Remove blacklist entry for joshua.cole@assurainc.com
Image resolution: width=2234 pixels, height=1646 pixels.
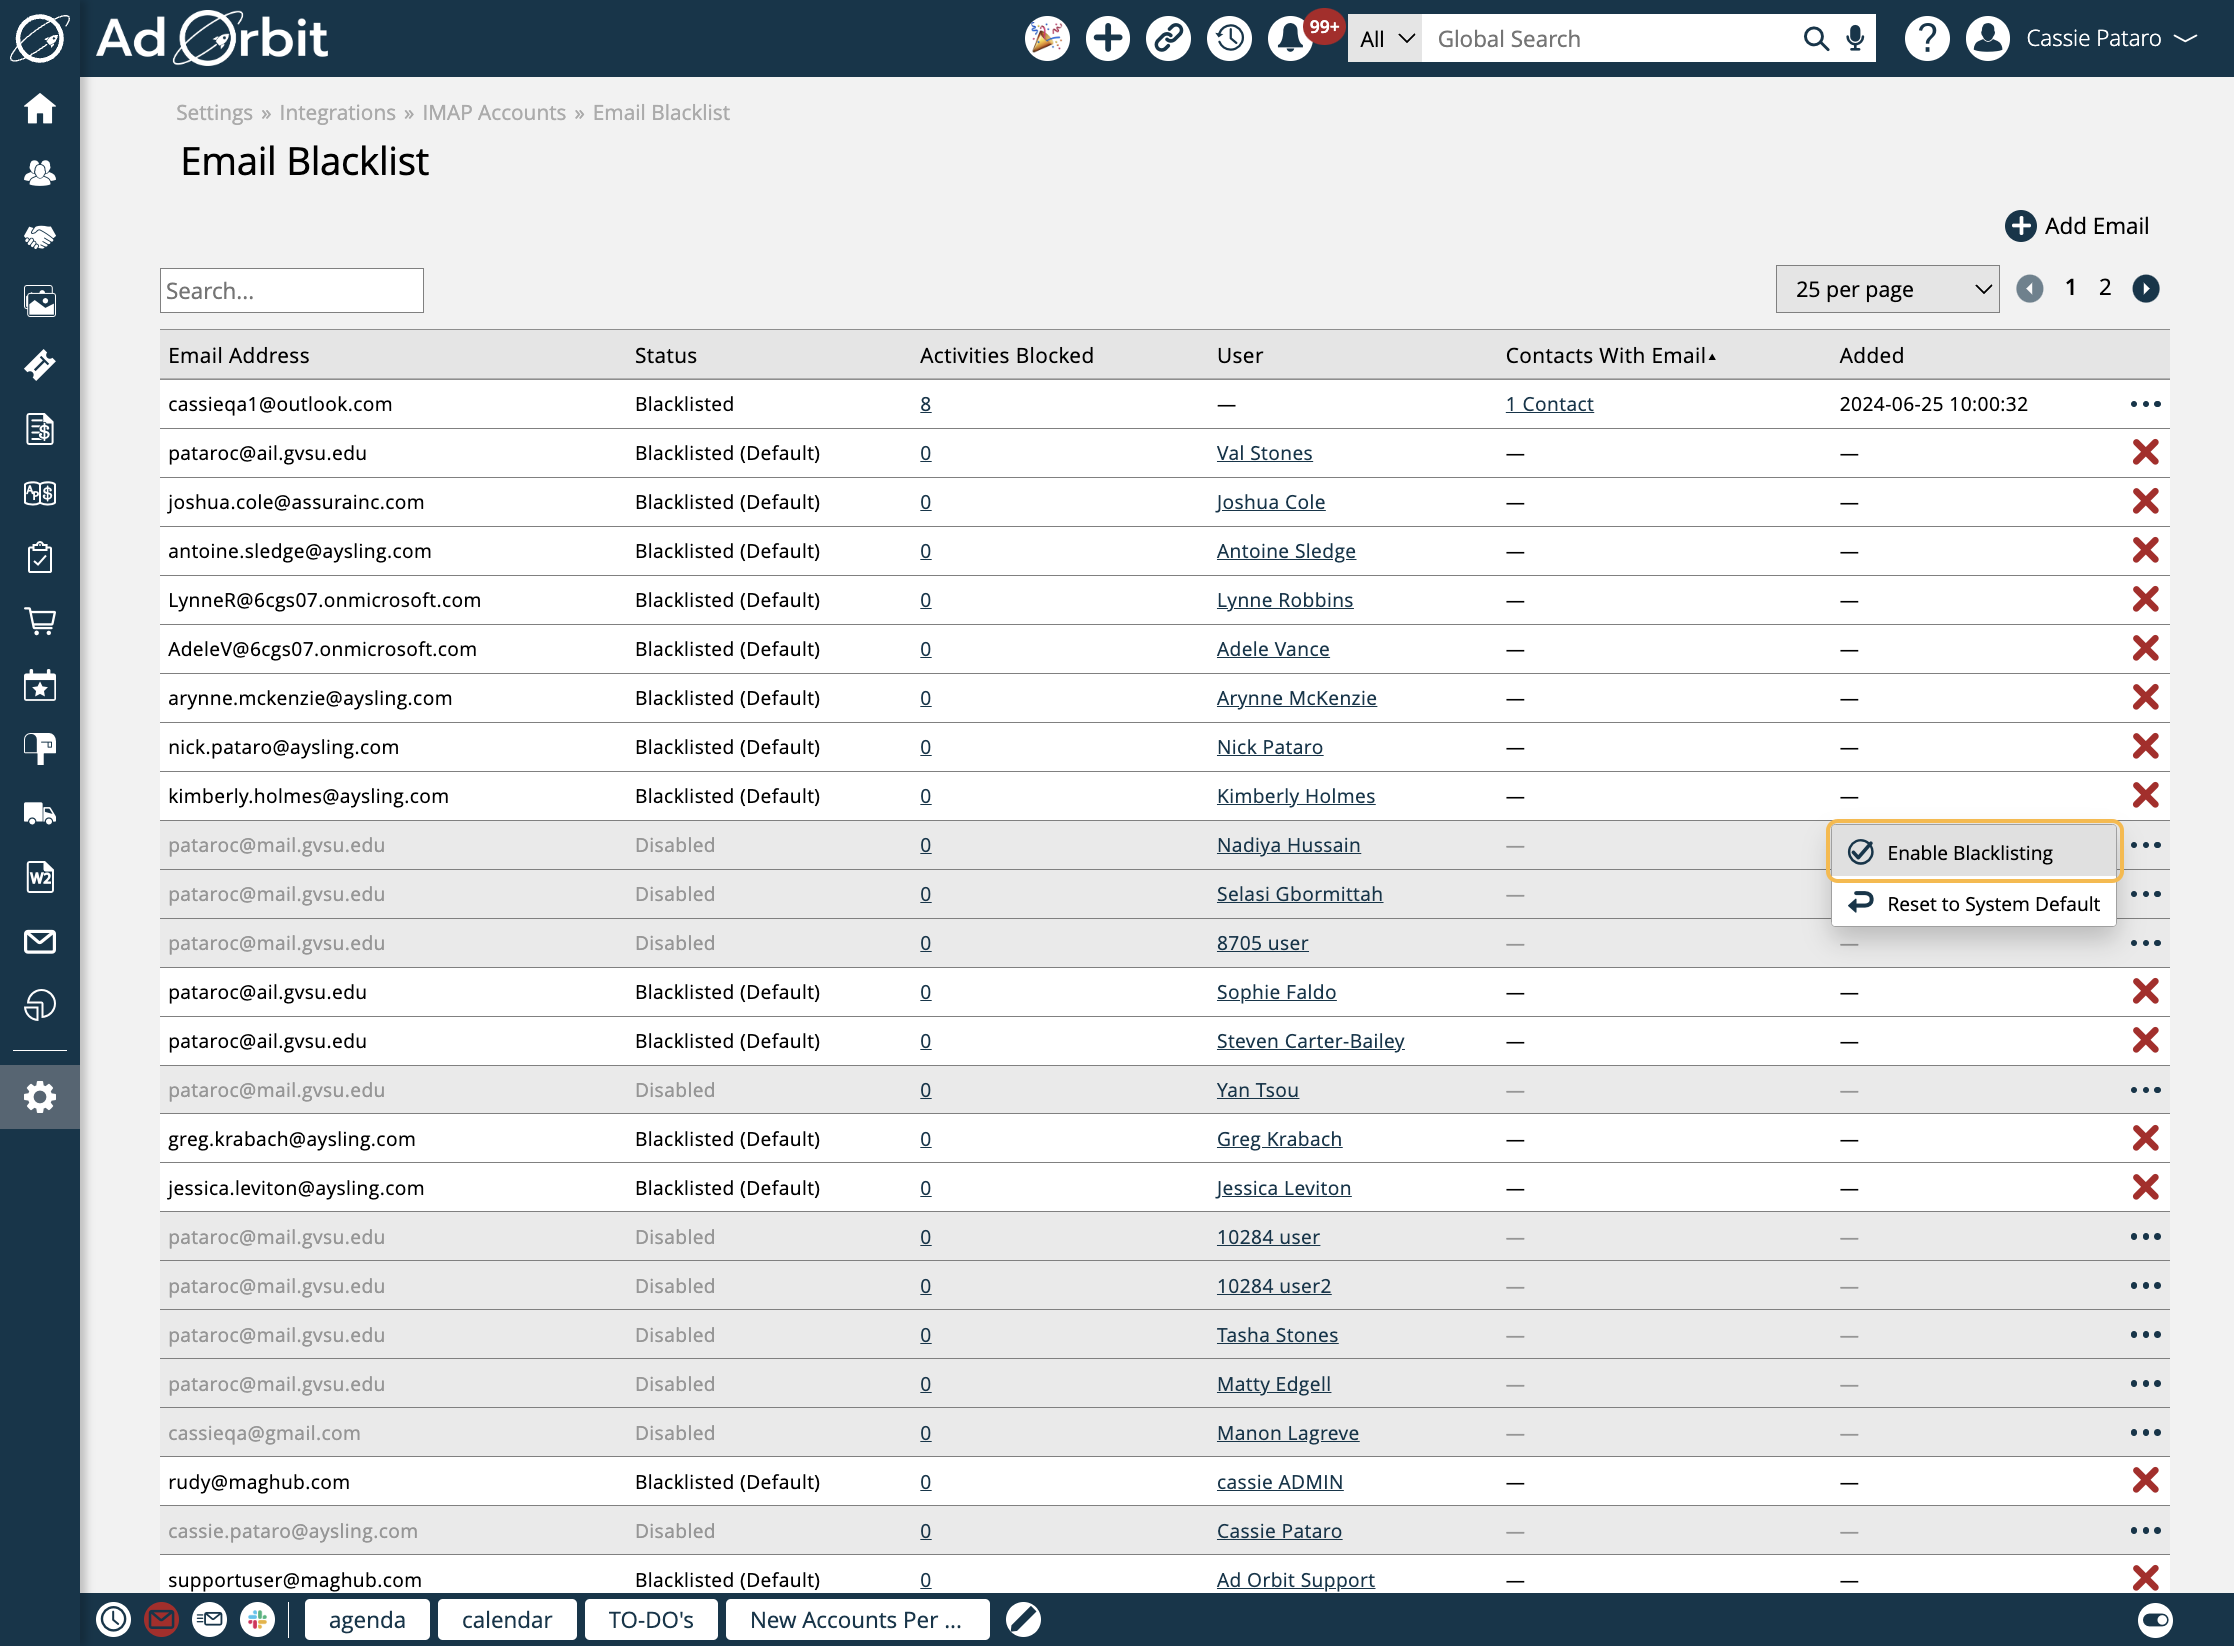pos(2145,502)
